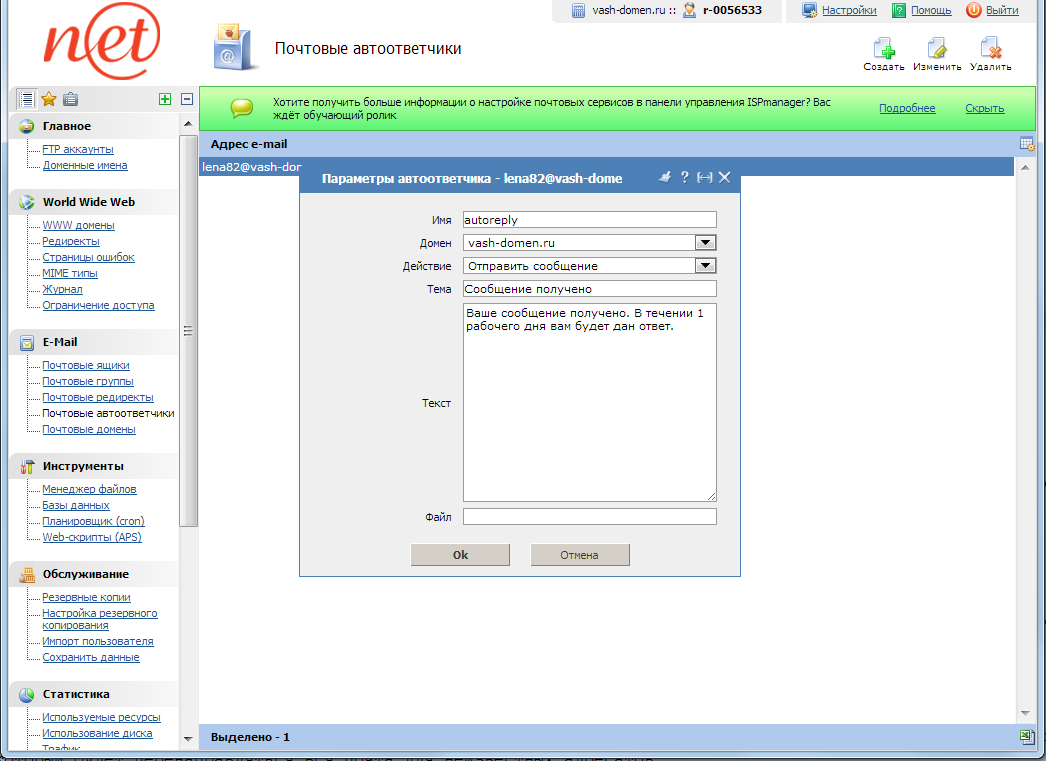Hide the training video banner via Скрыть link
The image size is (1046, 761).
tap(984, 107)
